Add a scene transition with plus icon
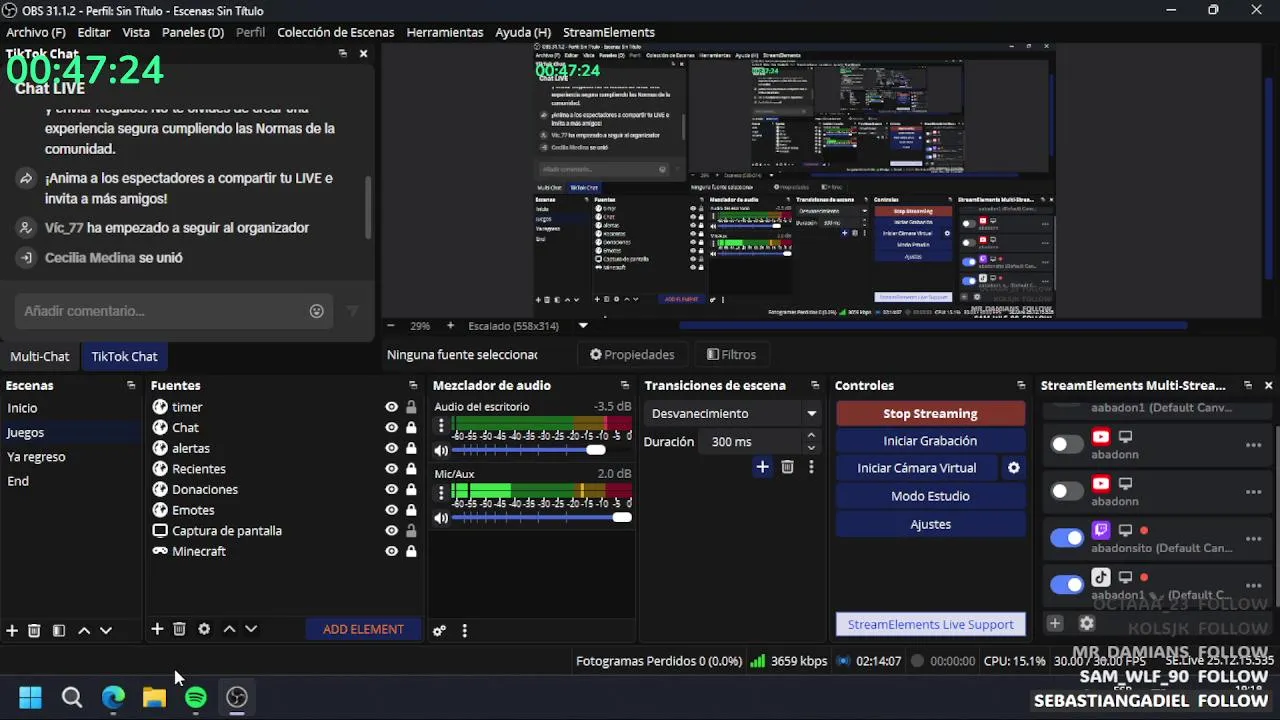Image resolution: width=1280 pixels, height=720 pixels. 762,467
